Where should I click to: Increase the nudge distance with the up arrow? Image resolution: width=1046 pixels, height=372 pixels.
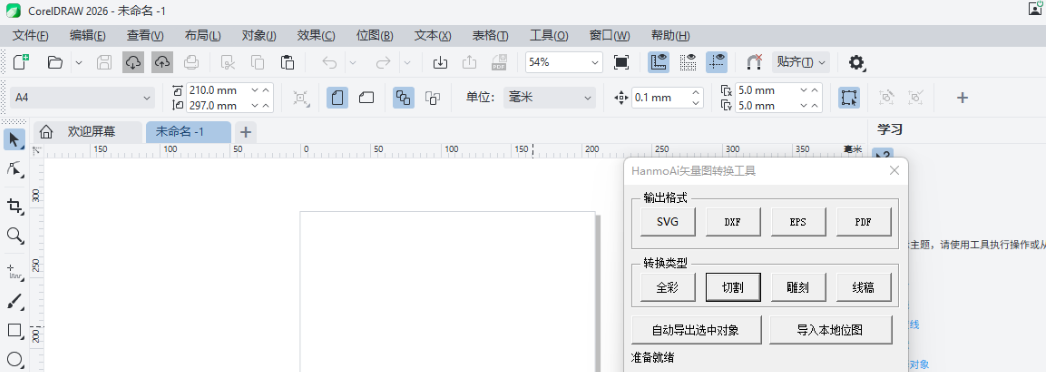pyautogui.click(x=696, y=93)
